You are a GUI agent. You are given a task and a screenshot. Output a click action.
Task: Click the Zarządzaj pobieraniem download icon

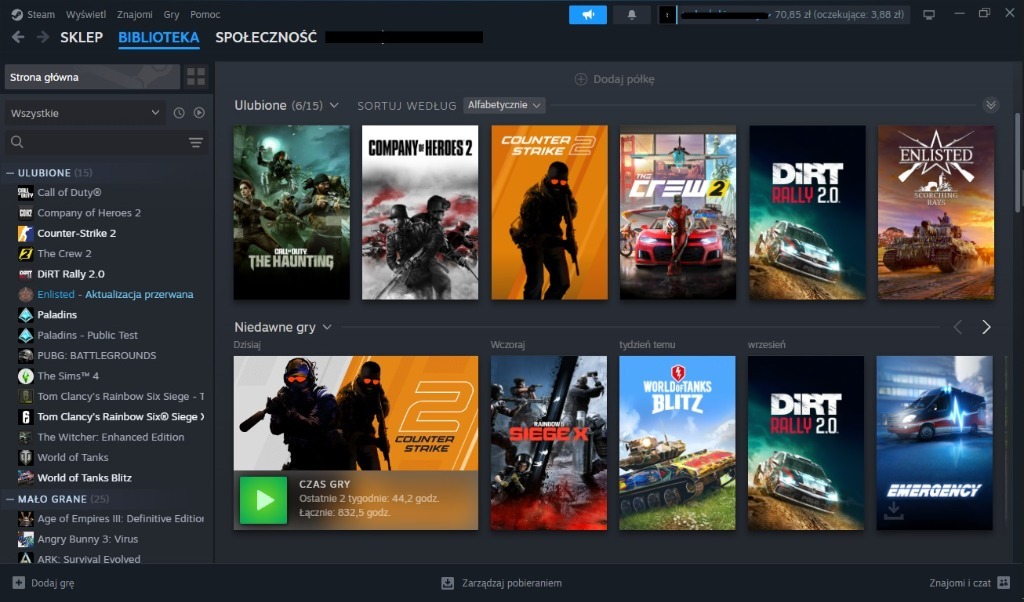tap(447, 583)
